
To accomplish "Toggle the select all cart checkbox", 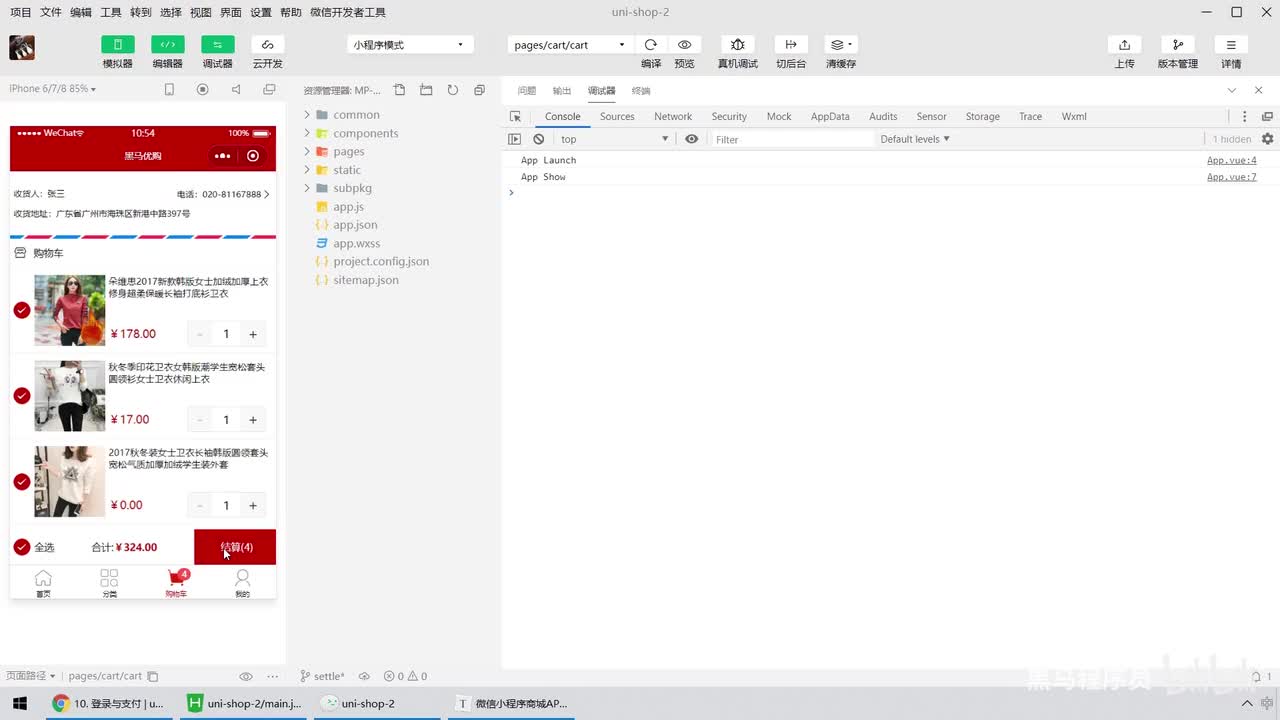I will click(x=21, y=547).
